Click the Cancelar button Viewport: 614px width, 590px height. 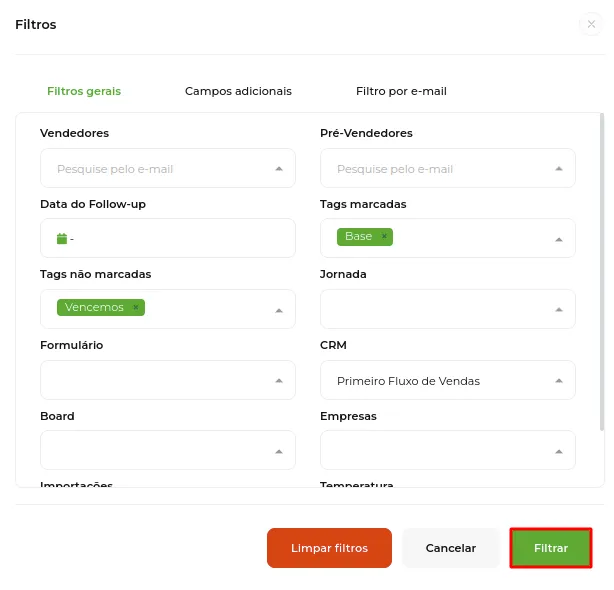[x=451, y=548]
